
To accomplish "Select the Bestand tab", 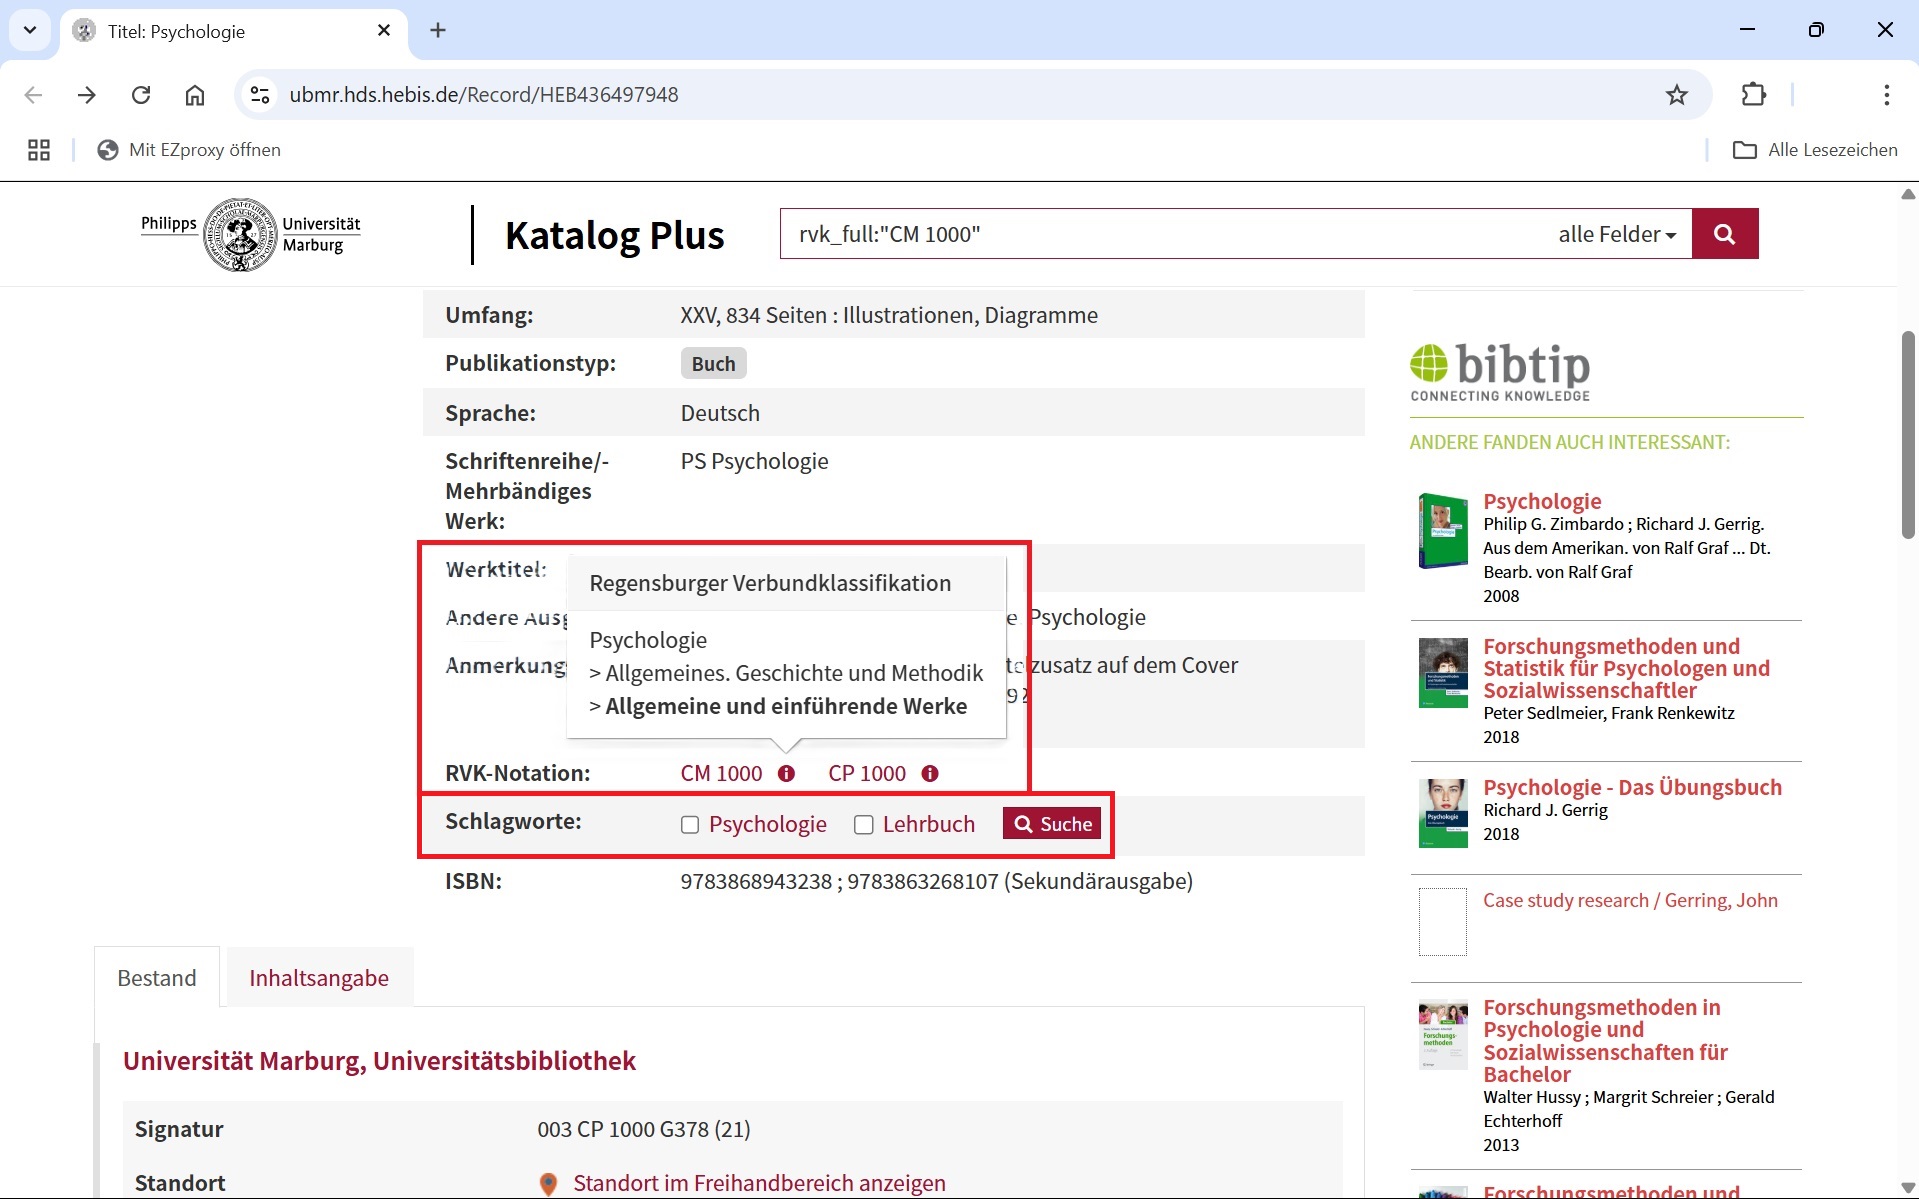I will [x=157, y=978].
